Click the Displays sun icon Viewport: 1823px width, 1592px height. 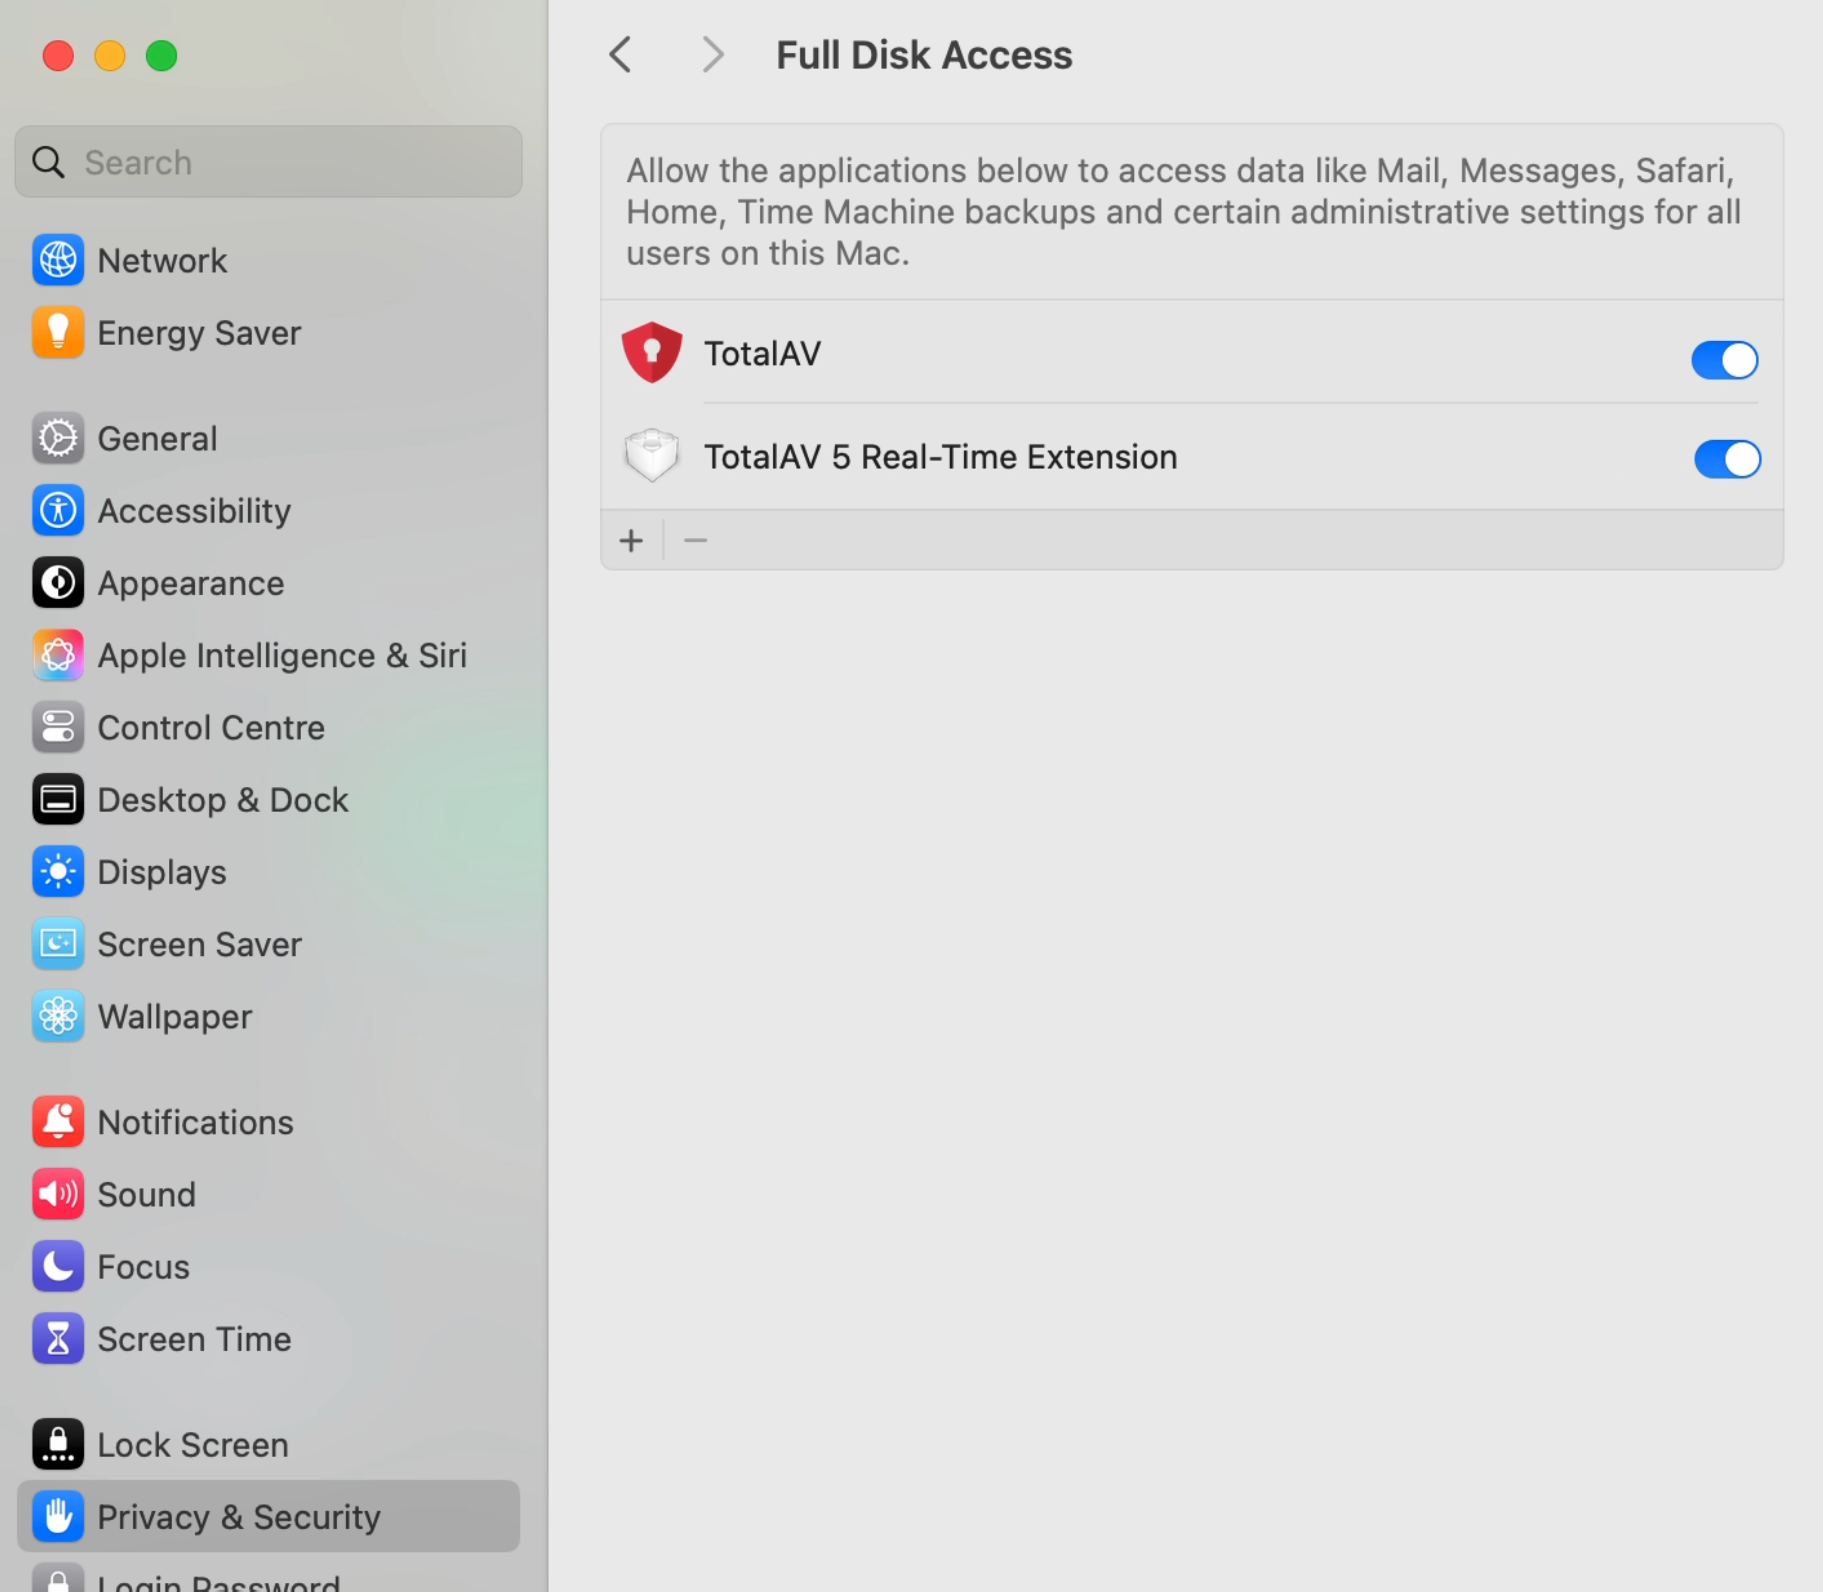58,872
